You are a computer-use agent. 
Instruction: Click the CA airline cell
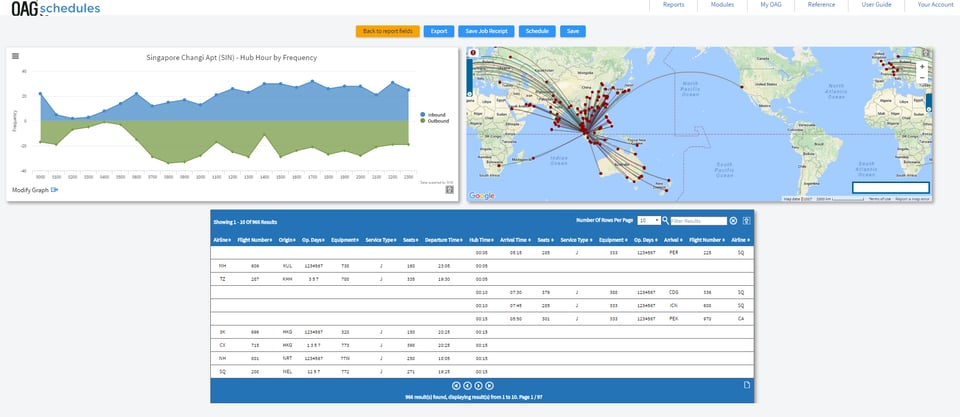[x=741, y=319]
